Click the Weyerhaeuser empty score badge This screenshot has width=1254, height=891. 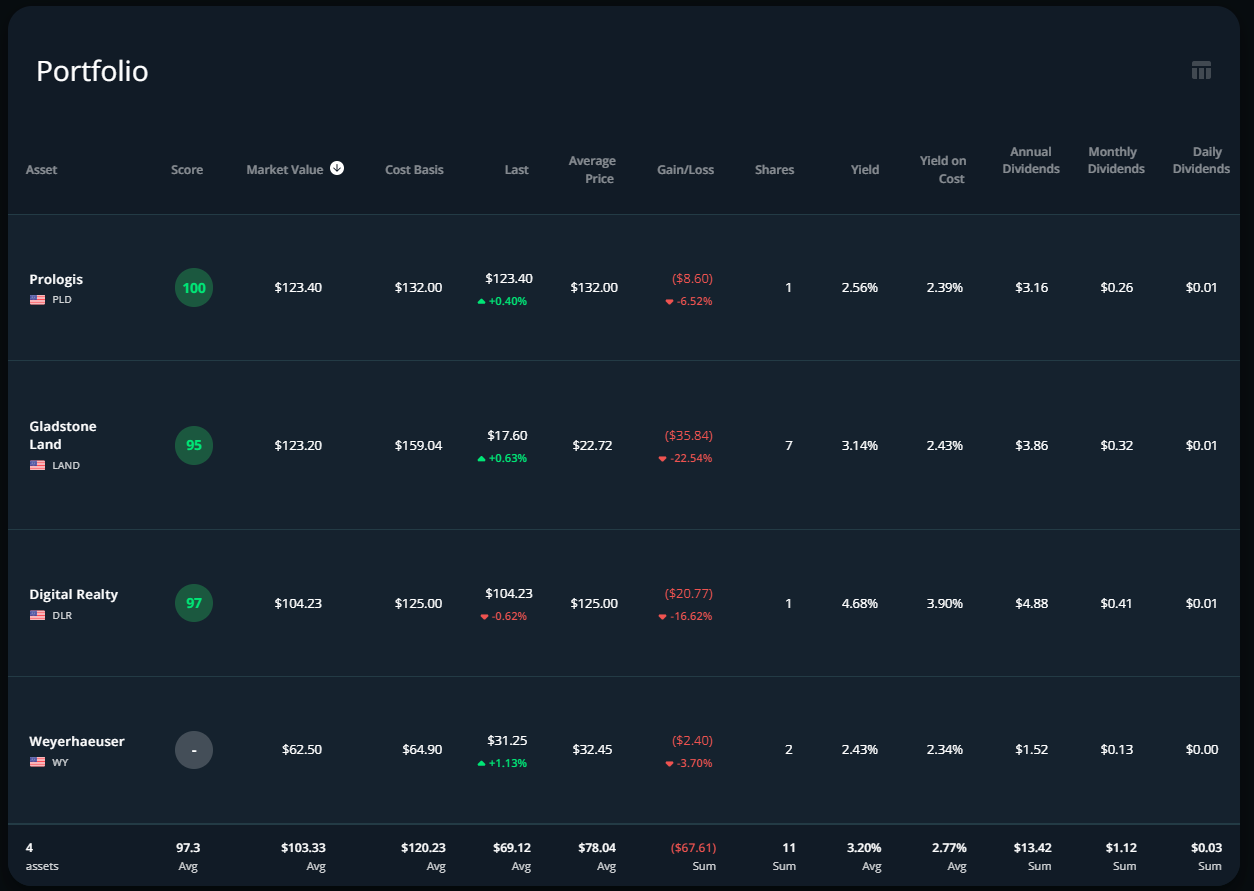coord(194,750)
